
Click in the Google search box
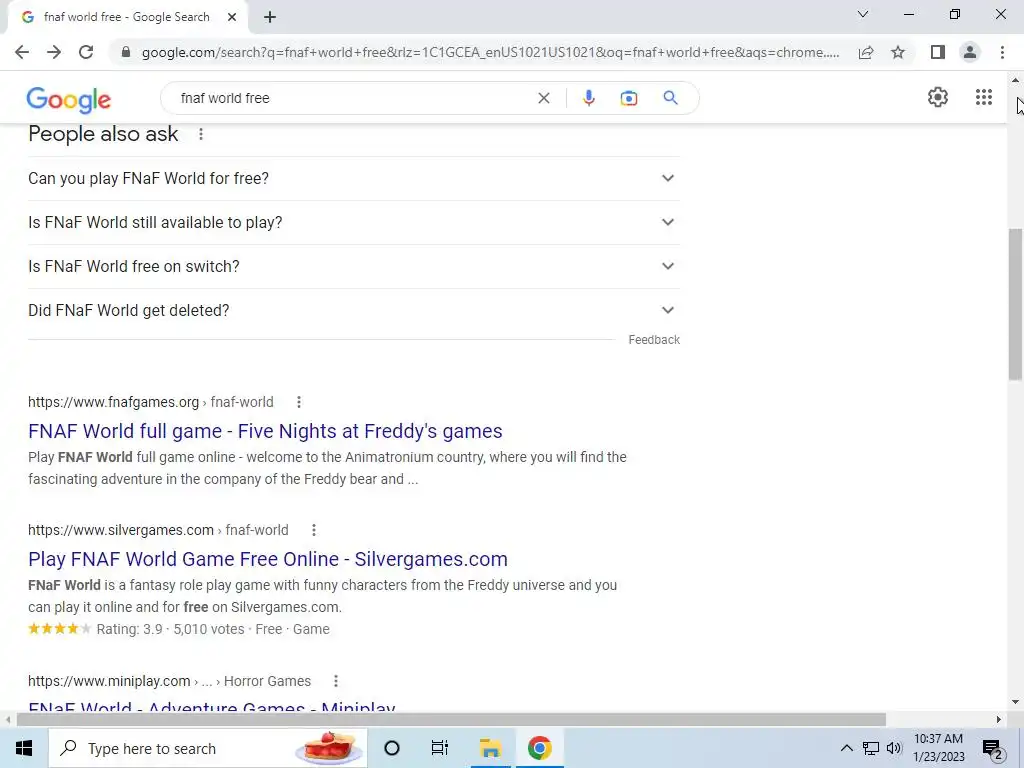click(x=353, y=98)
